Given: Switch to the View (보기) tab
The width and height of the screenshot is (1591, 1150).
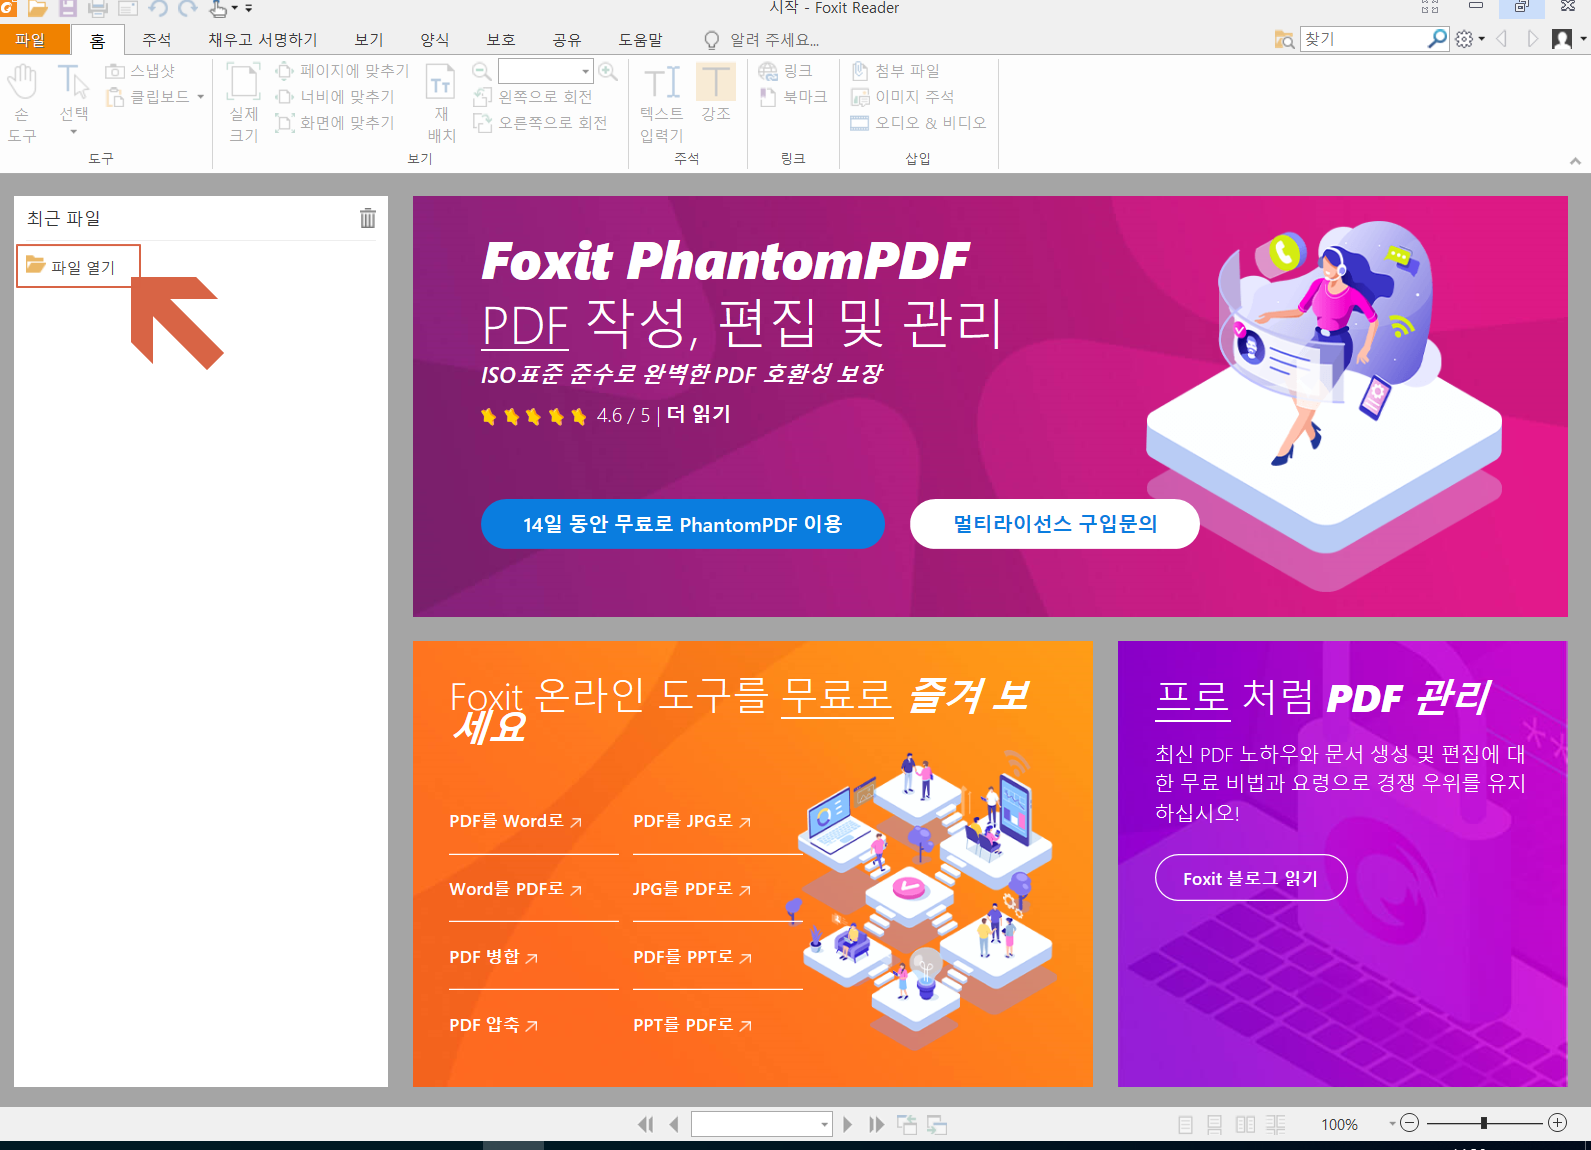Looking at the screenshot, I should pyautogui.click(x=369, y=40).
